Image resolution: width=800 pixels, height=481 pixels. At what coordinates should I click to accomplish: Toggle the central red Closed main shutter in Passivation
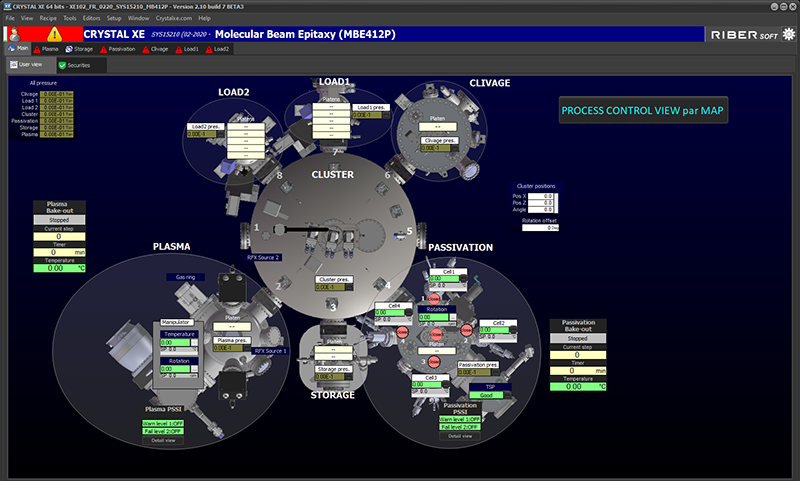(436, 334)
